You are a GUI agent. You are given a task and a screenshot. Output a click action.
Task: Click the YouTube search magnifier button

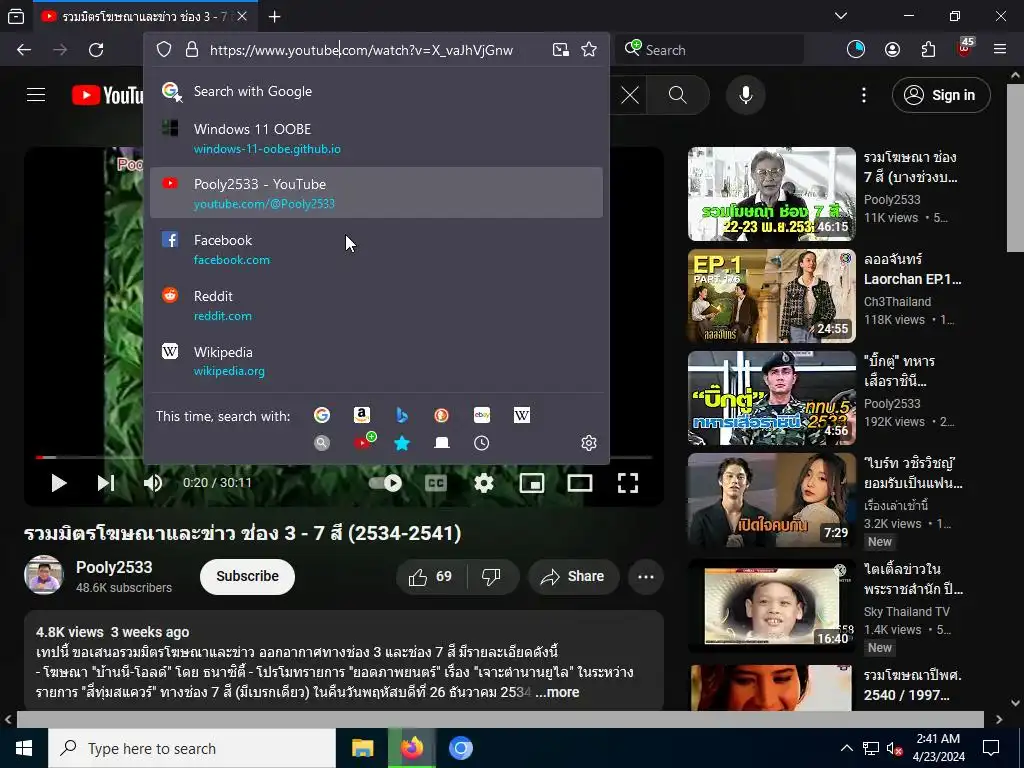tap(678, 95)
